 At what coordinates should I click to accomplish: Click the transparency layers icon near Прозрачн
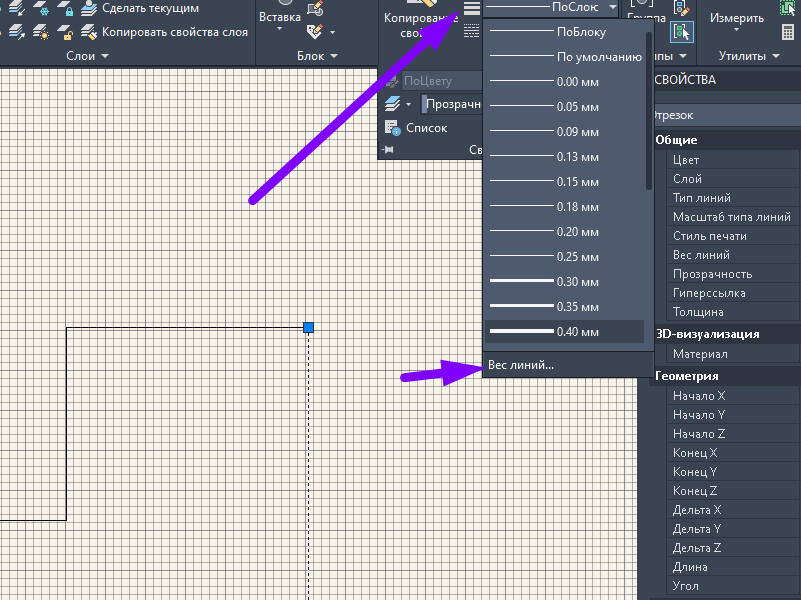[392, 104]
